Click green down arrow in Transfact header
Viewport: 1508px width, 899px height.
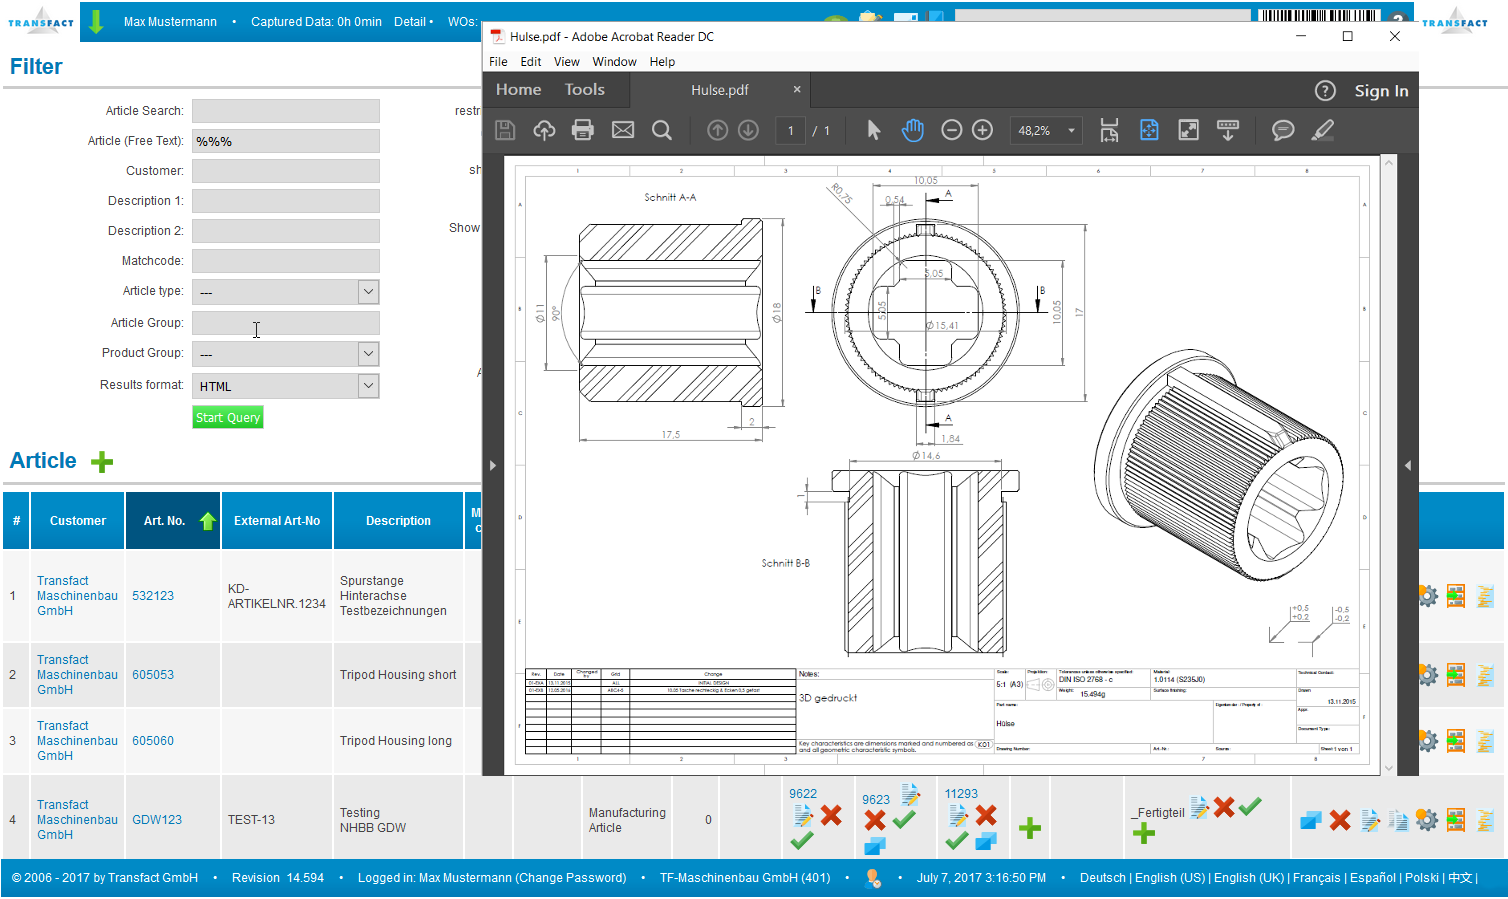96,21
